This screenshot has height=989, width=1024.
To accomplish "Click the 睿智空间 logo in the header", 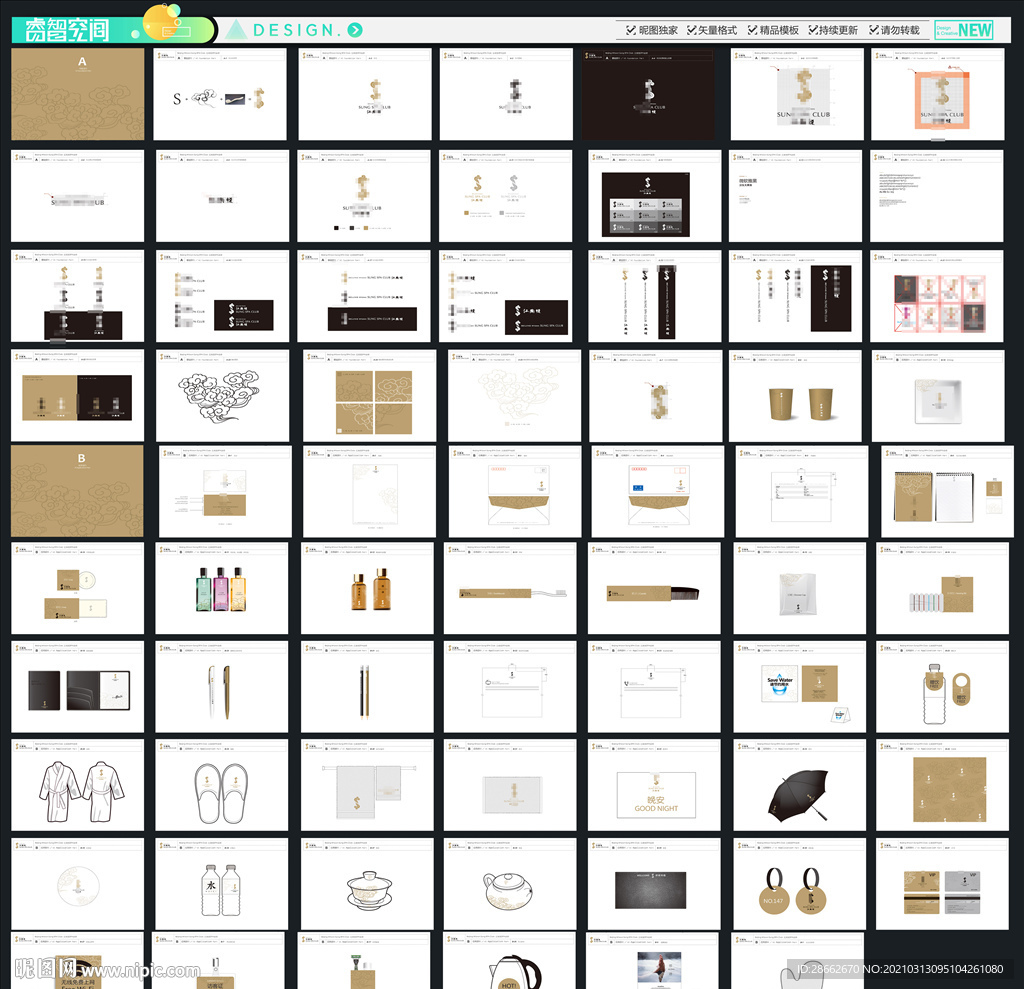I will click(67, 30).
